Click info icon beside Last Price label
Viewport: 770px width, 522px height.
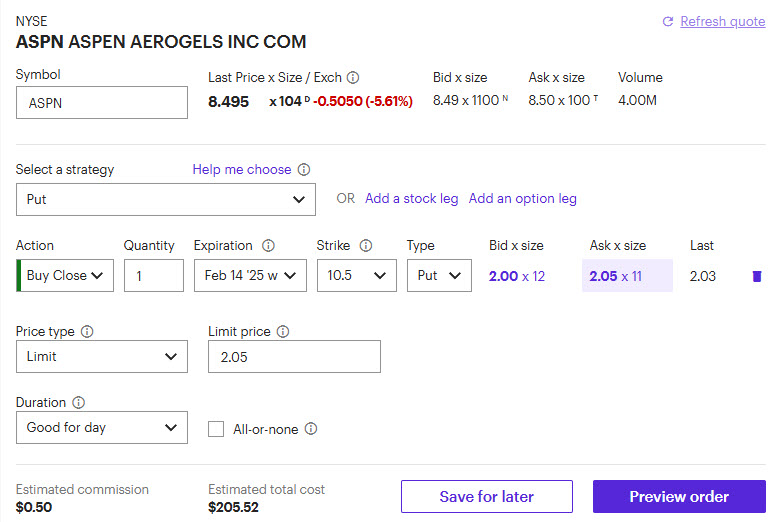tap(353, 77)
